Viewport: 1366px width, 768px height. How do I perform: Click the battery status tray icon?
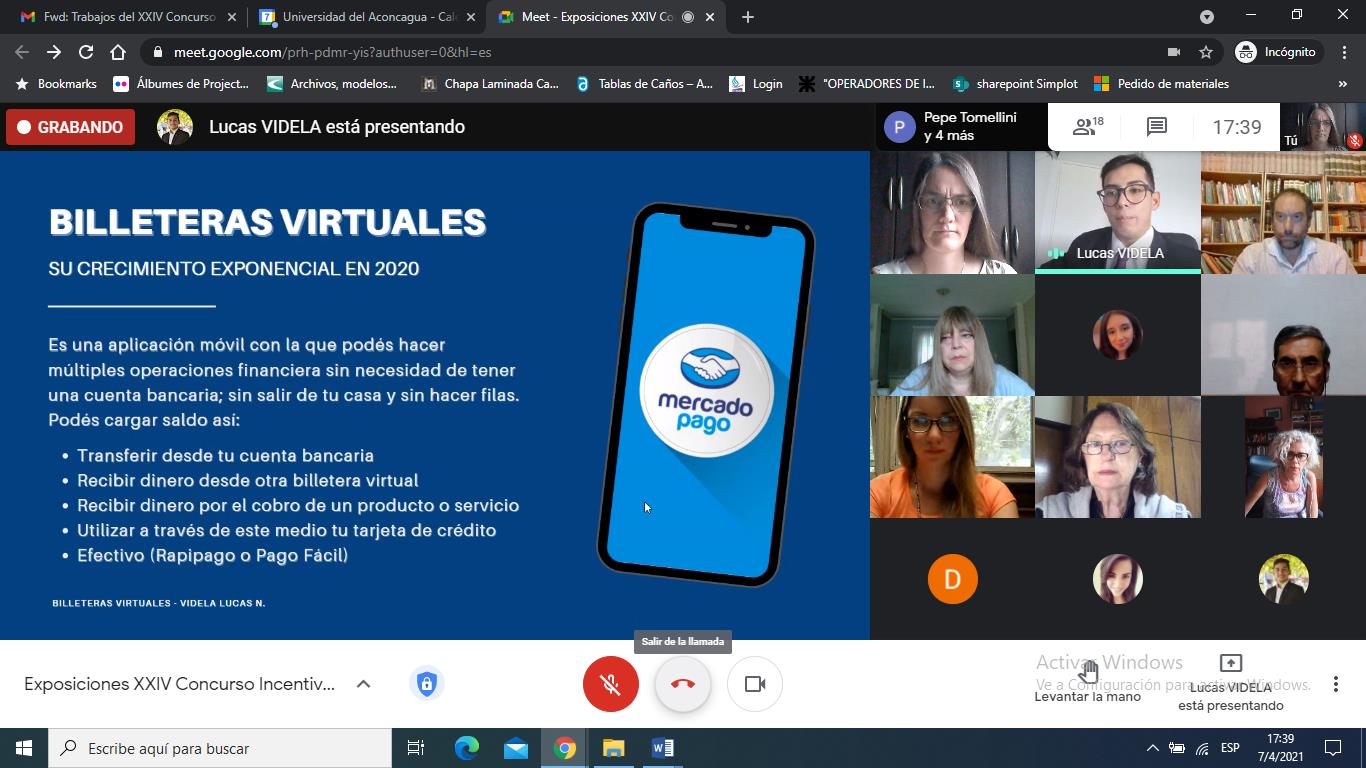(x=1177, y=748)
